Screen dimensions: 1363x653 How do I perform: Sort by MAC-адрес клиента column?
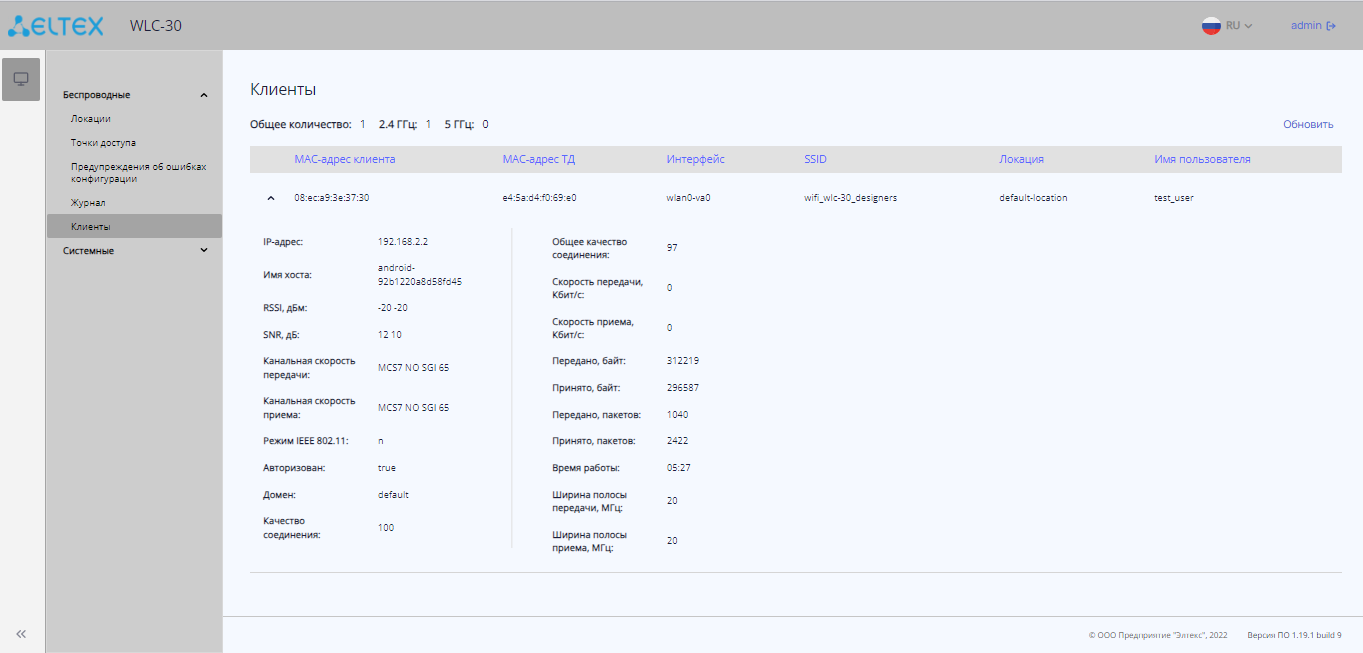tap(344, 159)
